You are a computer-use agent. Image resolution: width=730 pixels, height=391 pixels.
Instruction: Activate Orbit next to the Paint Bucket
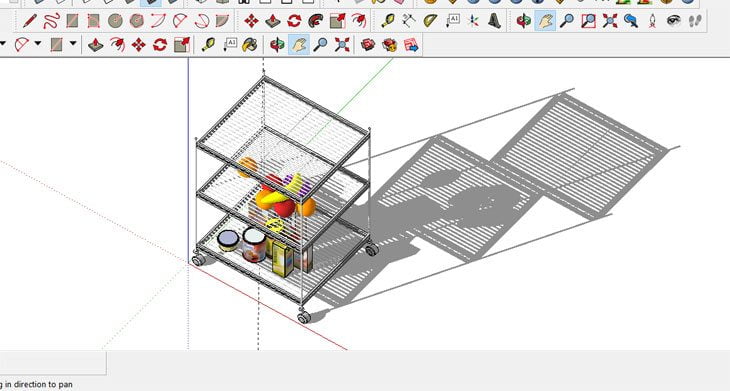pyautogui.click(x=277, y=45)
